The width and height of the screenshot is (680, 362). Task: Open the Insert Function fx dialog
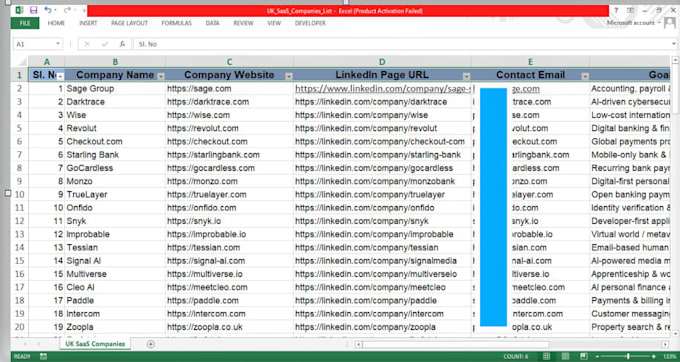tap(122, 44)
